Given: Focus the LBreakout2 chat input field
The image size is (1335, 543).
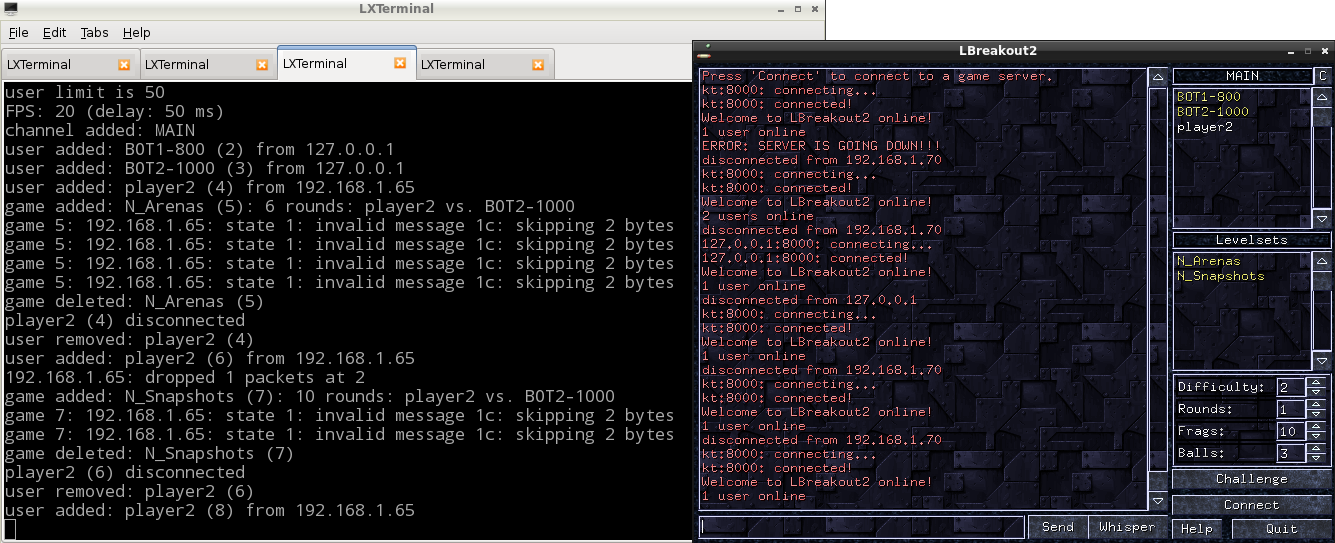Looking at the screenshot, I should click(861, 527).
